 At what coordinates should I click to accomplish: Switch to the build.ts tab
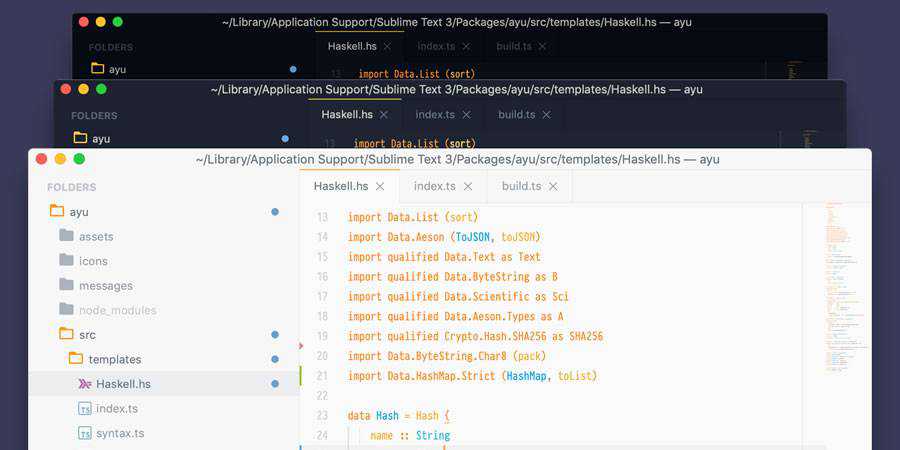[x=521, y=186]
